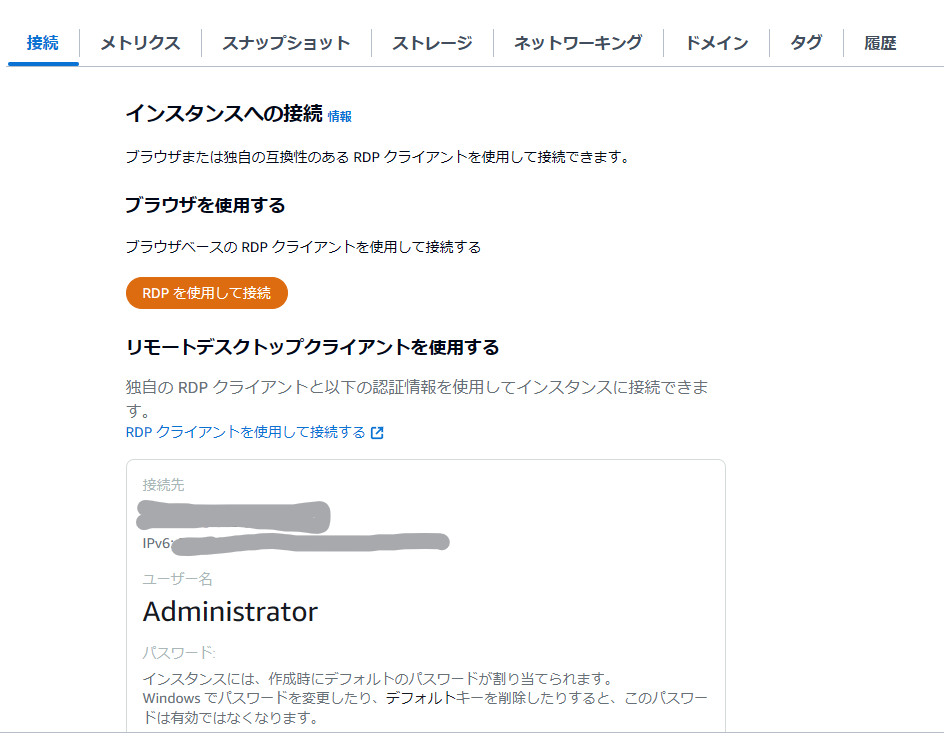Click the パスワード: label
This screenshot has height=735, width=944.
(179, 653)
